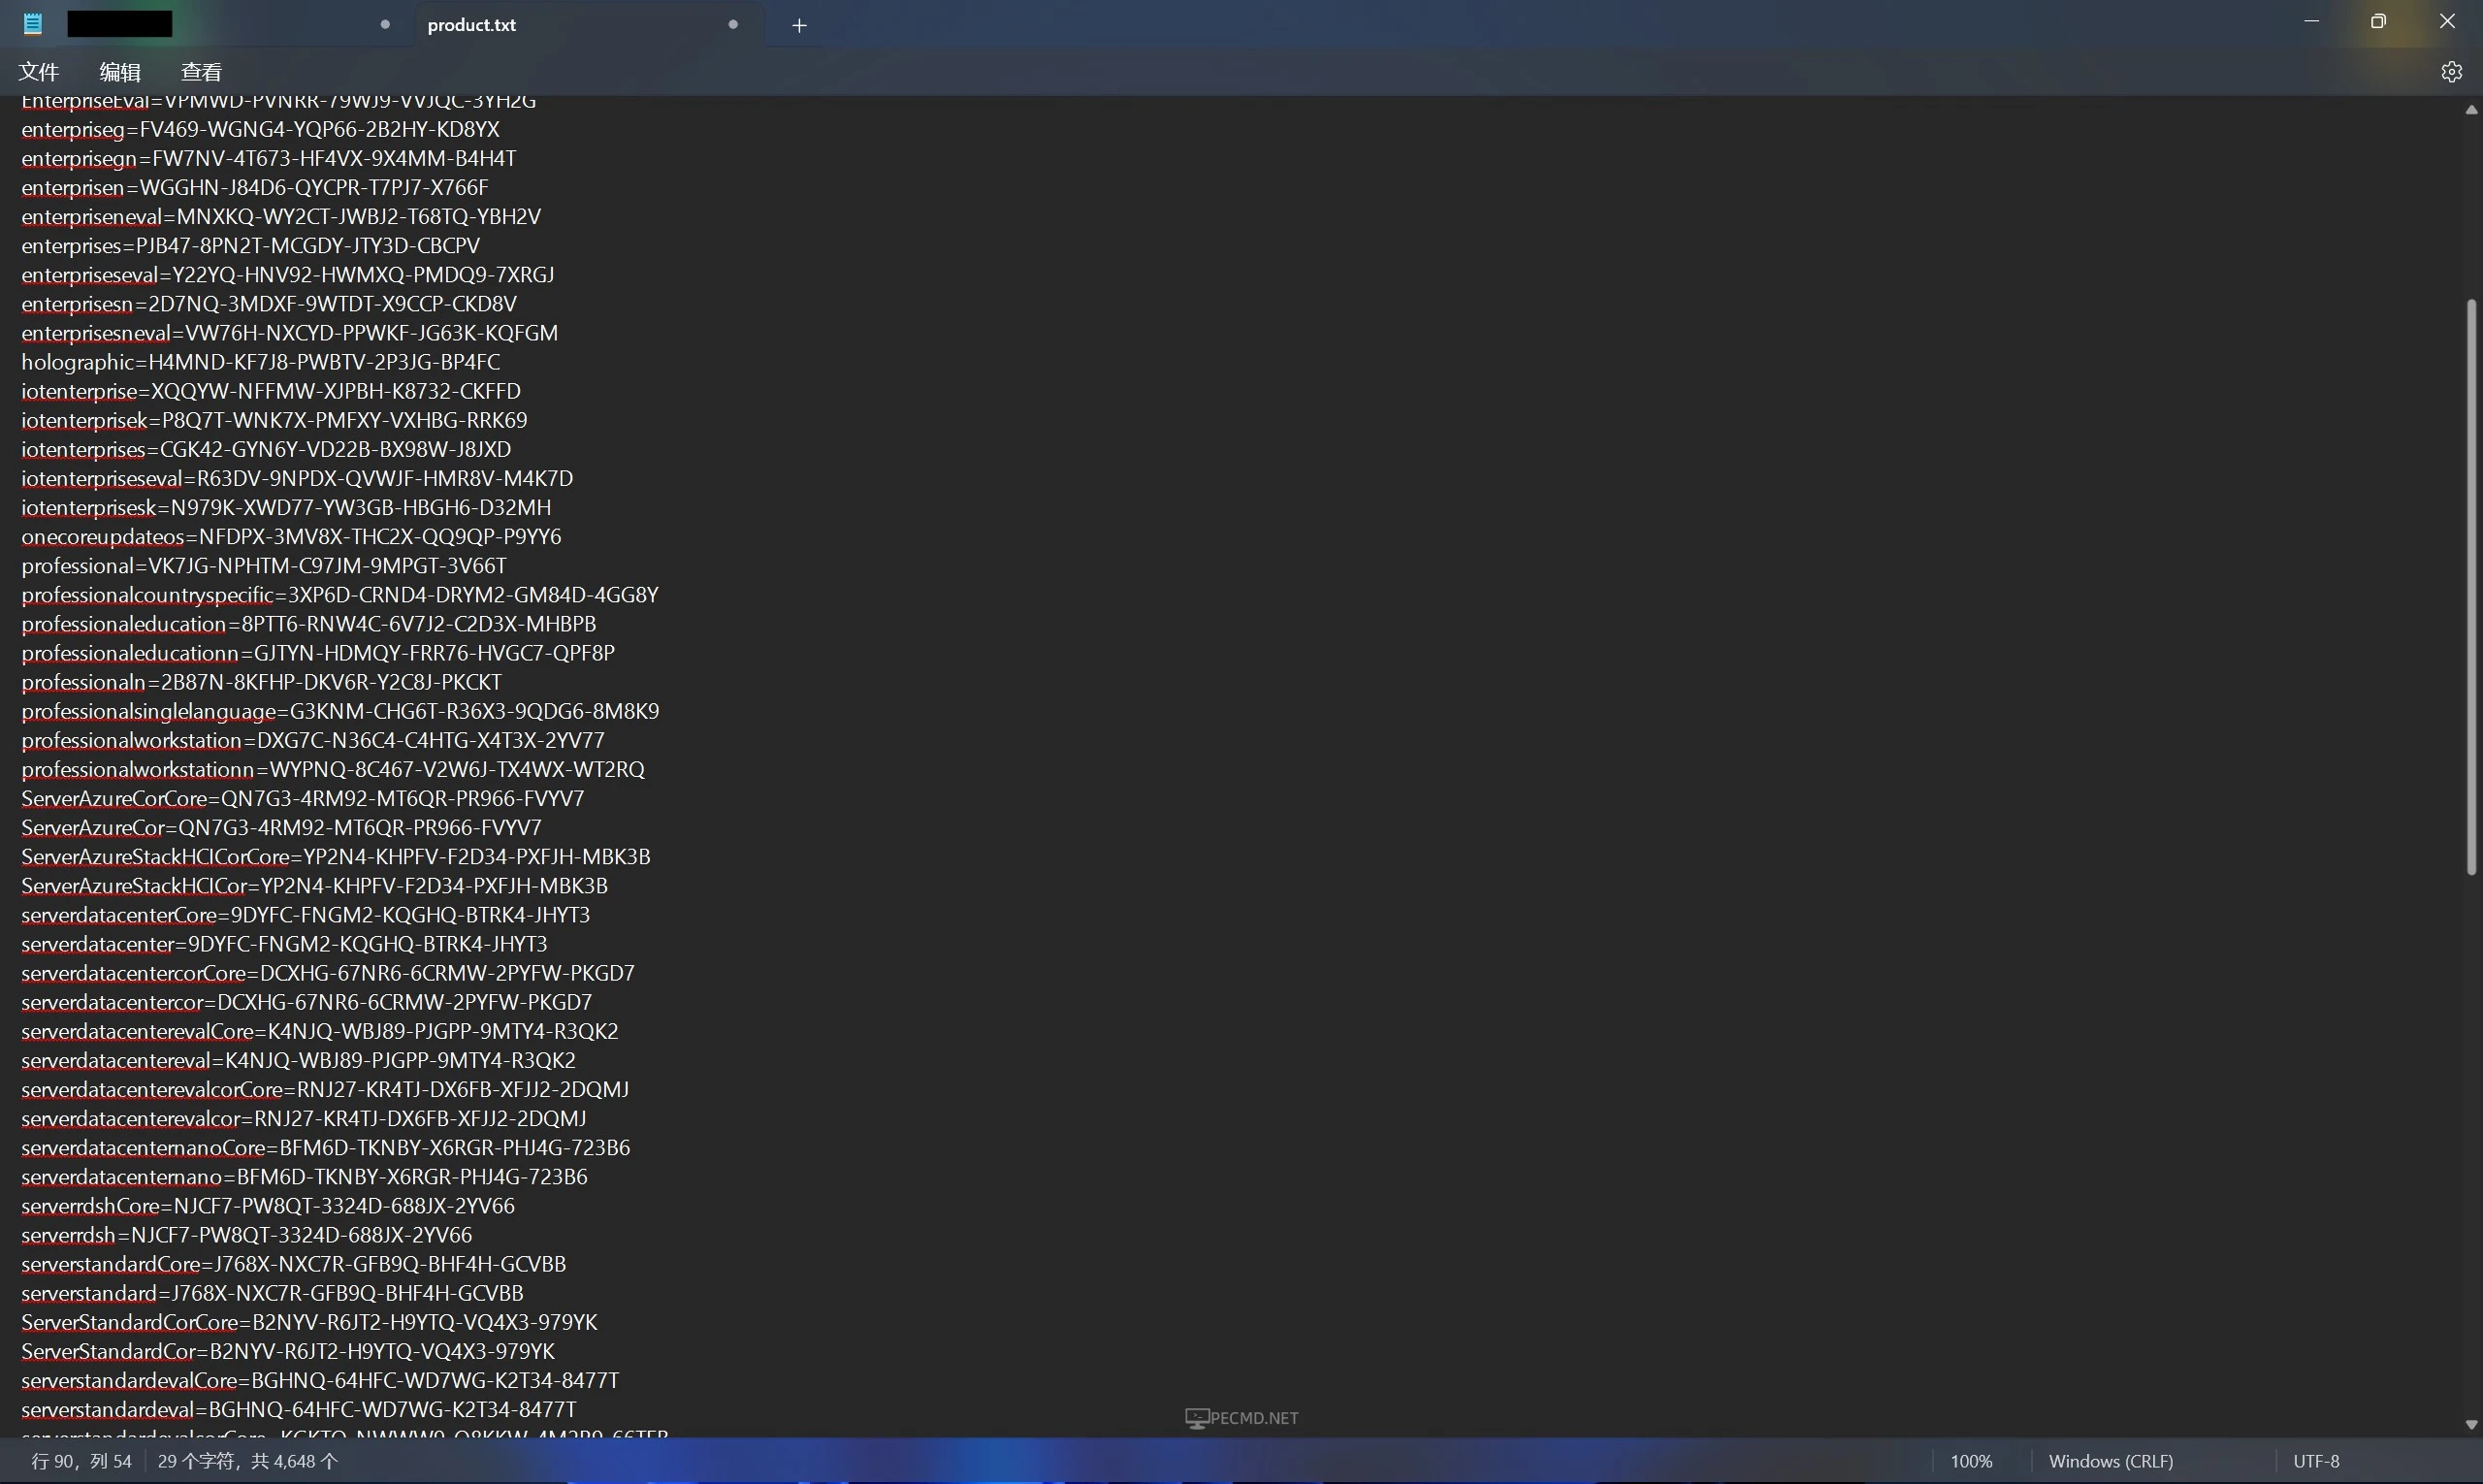The height and width of the screenshot is (1484, 2483).
Task: Open the 查看 menu
Action: coord(201,72)
